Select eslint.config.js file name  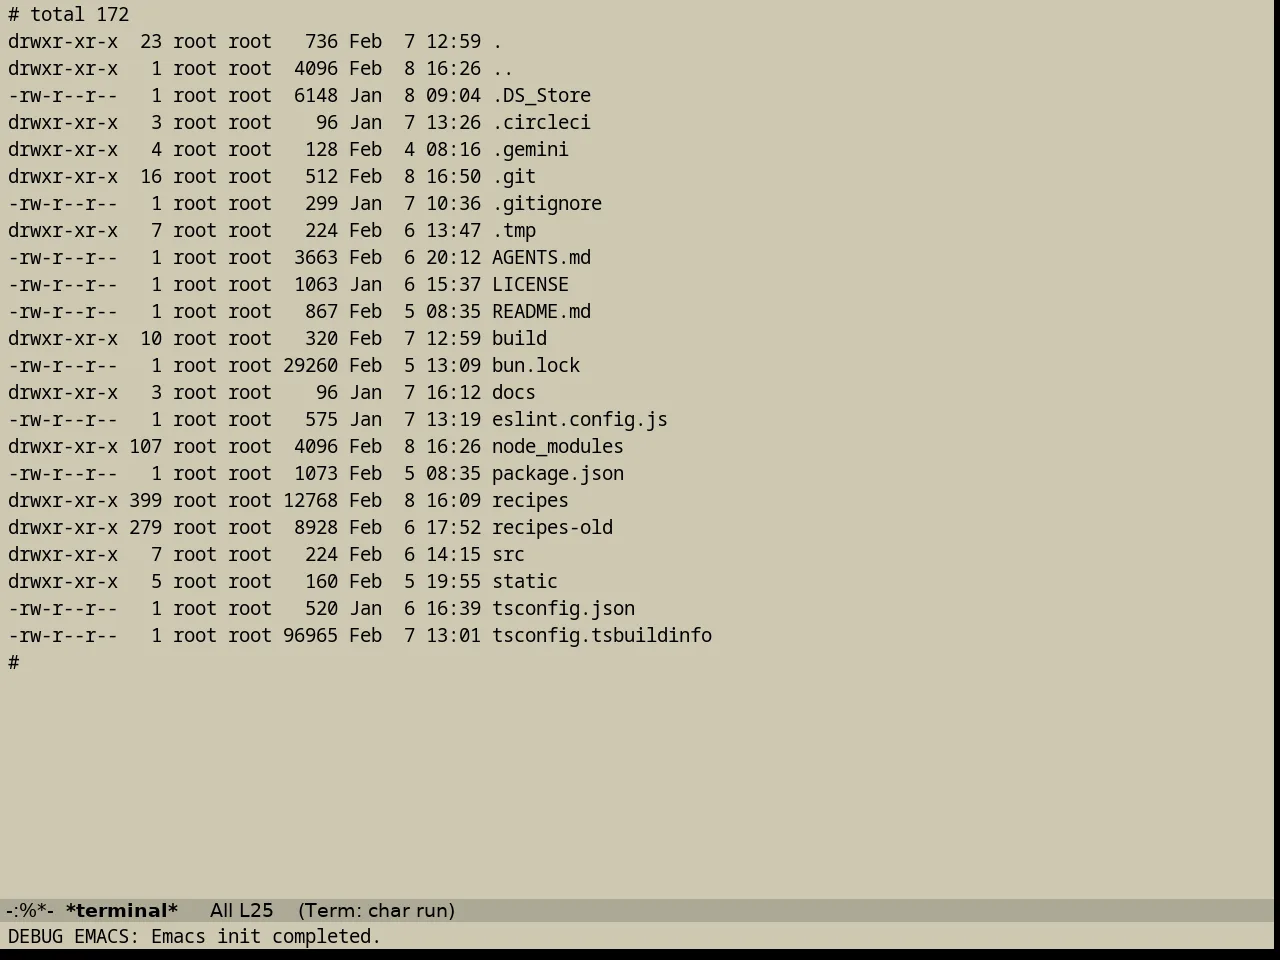(580, 420)
